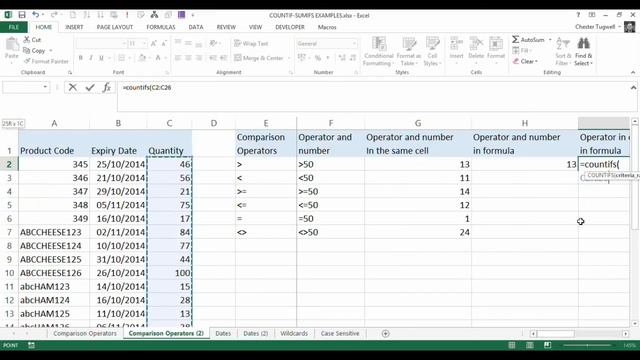This screenshot has width=640, height=360.
Task: Switch to Page Break Preview in status bar
Action: tap(548, 345)
